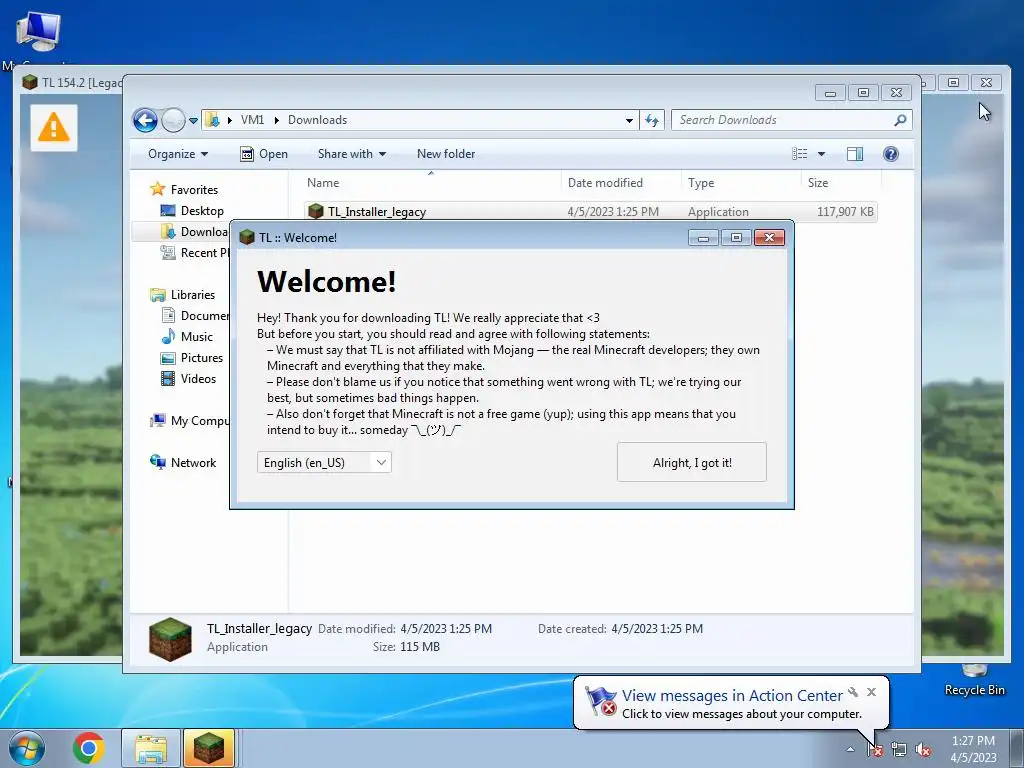Click the TL grass block taskbar icon
Screen dimensions: 1024x768
click(x=209, y=748)
